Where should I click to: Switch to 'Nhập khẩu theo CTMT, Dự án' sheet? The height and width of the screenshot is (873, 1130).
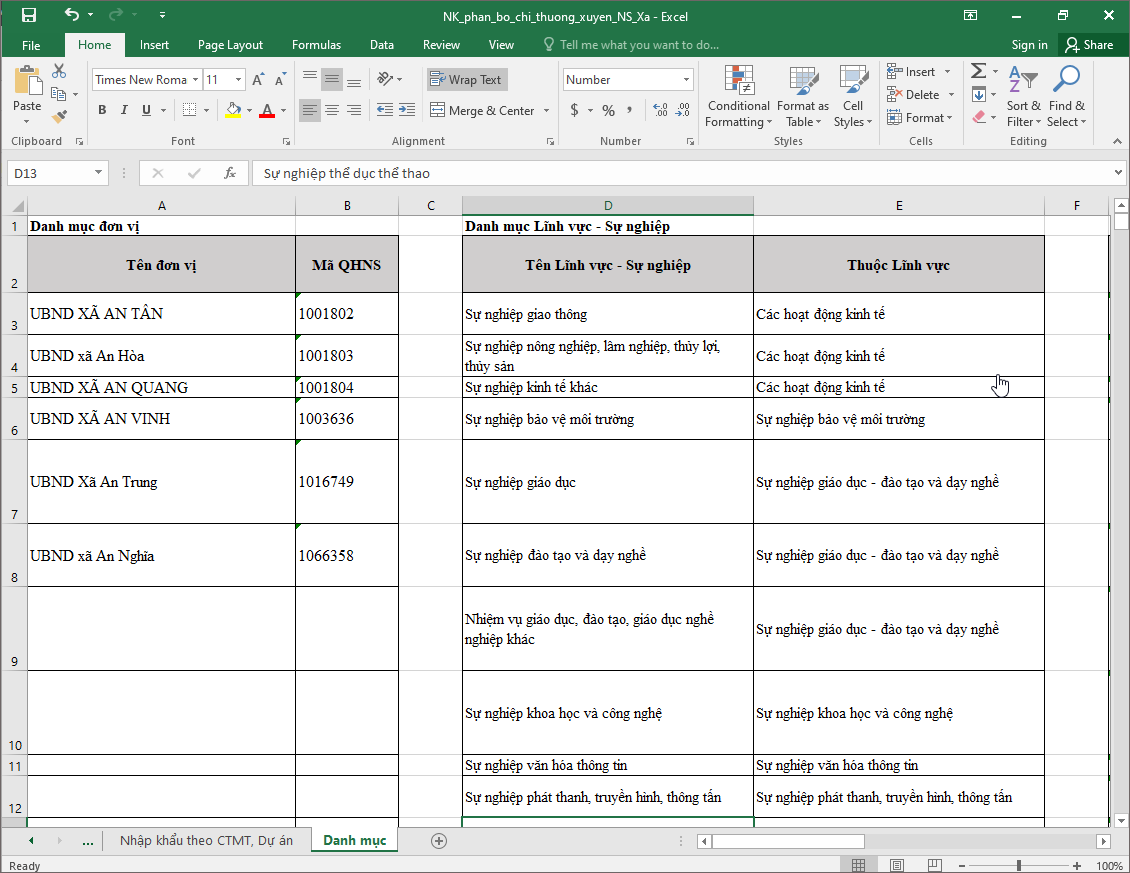206,841
